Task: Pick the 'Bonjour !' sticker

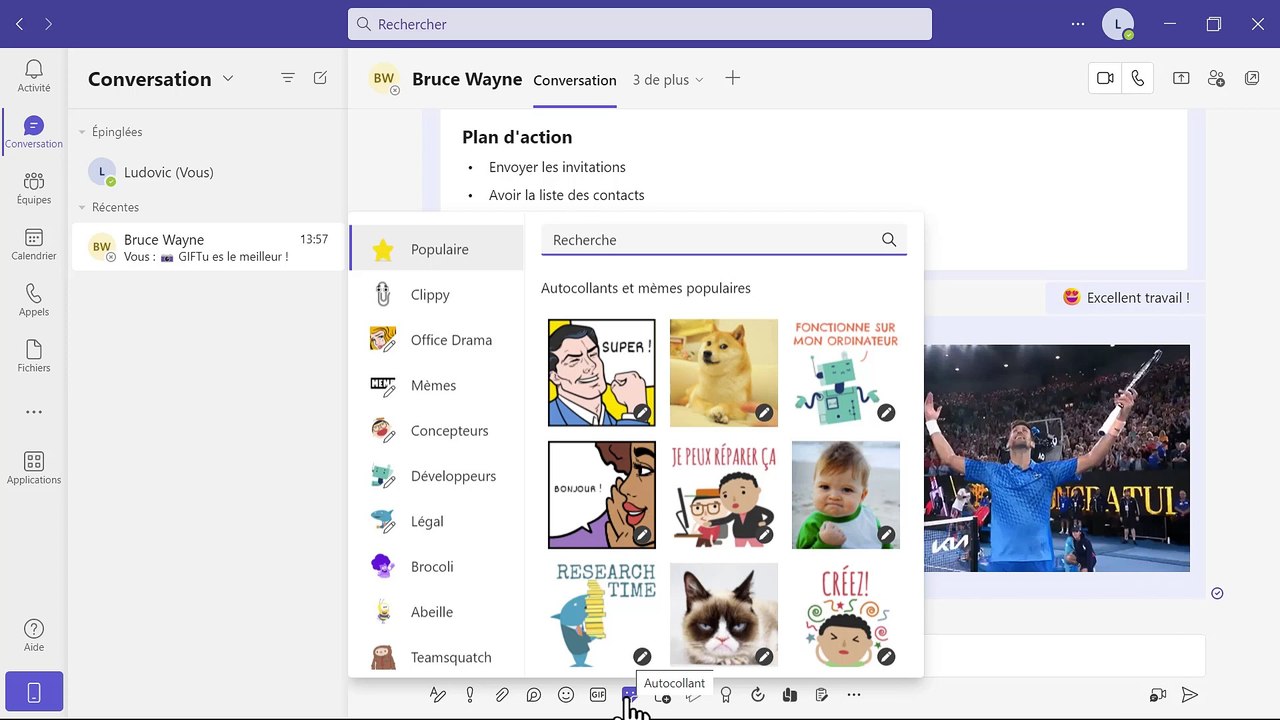Action: 602,495
